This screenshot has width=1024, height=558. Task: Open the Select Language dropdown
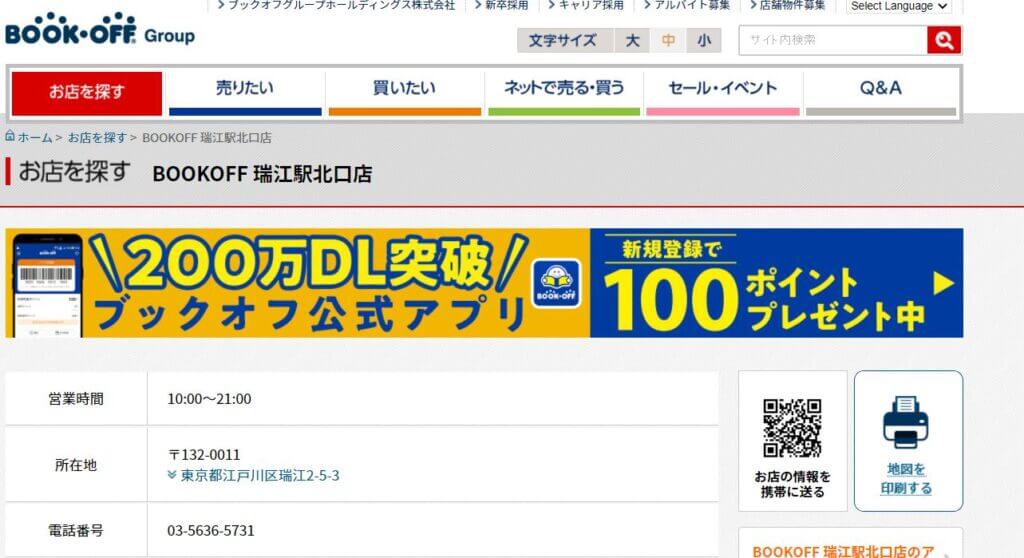click(x=899, y=7)
